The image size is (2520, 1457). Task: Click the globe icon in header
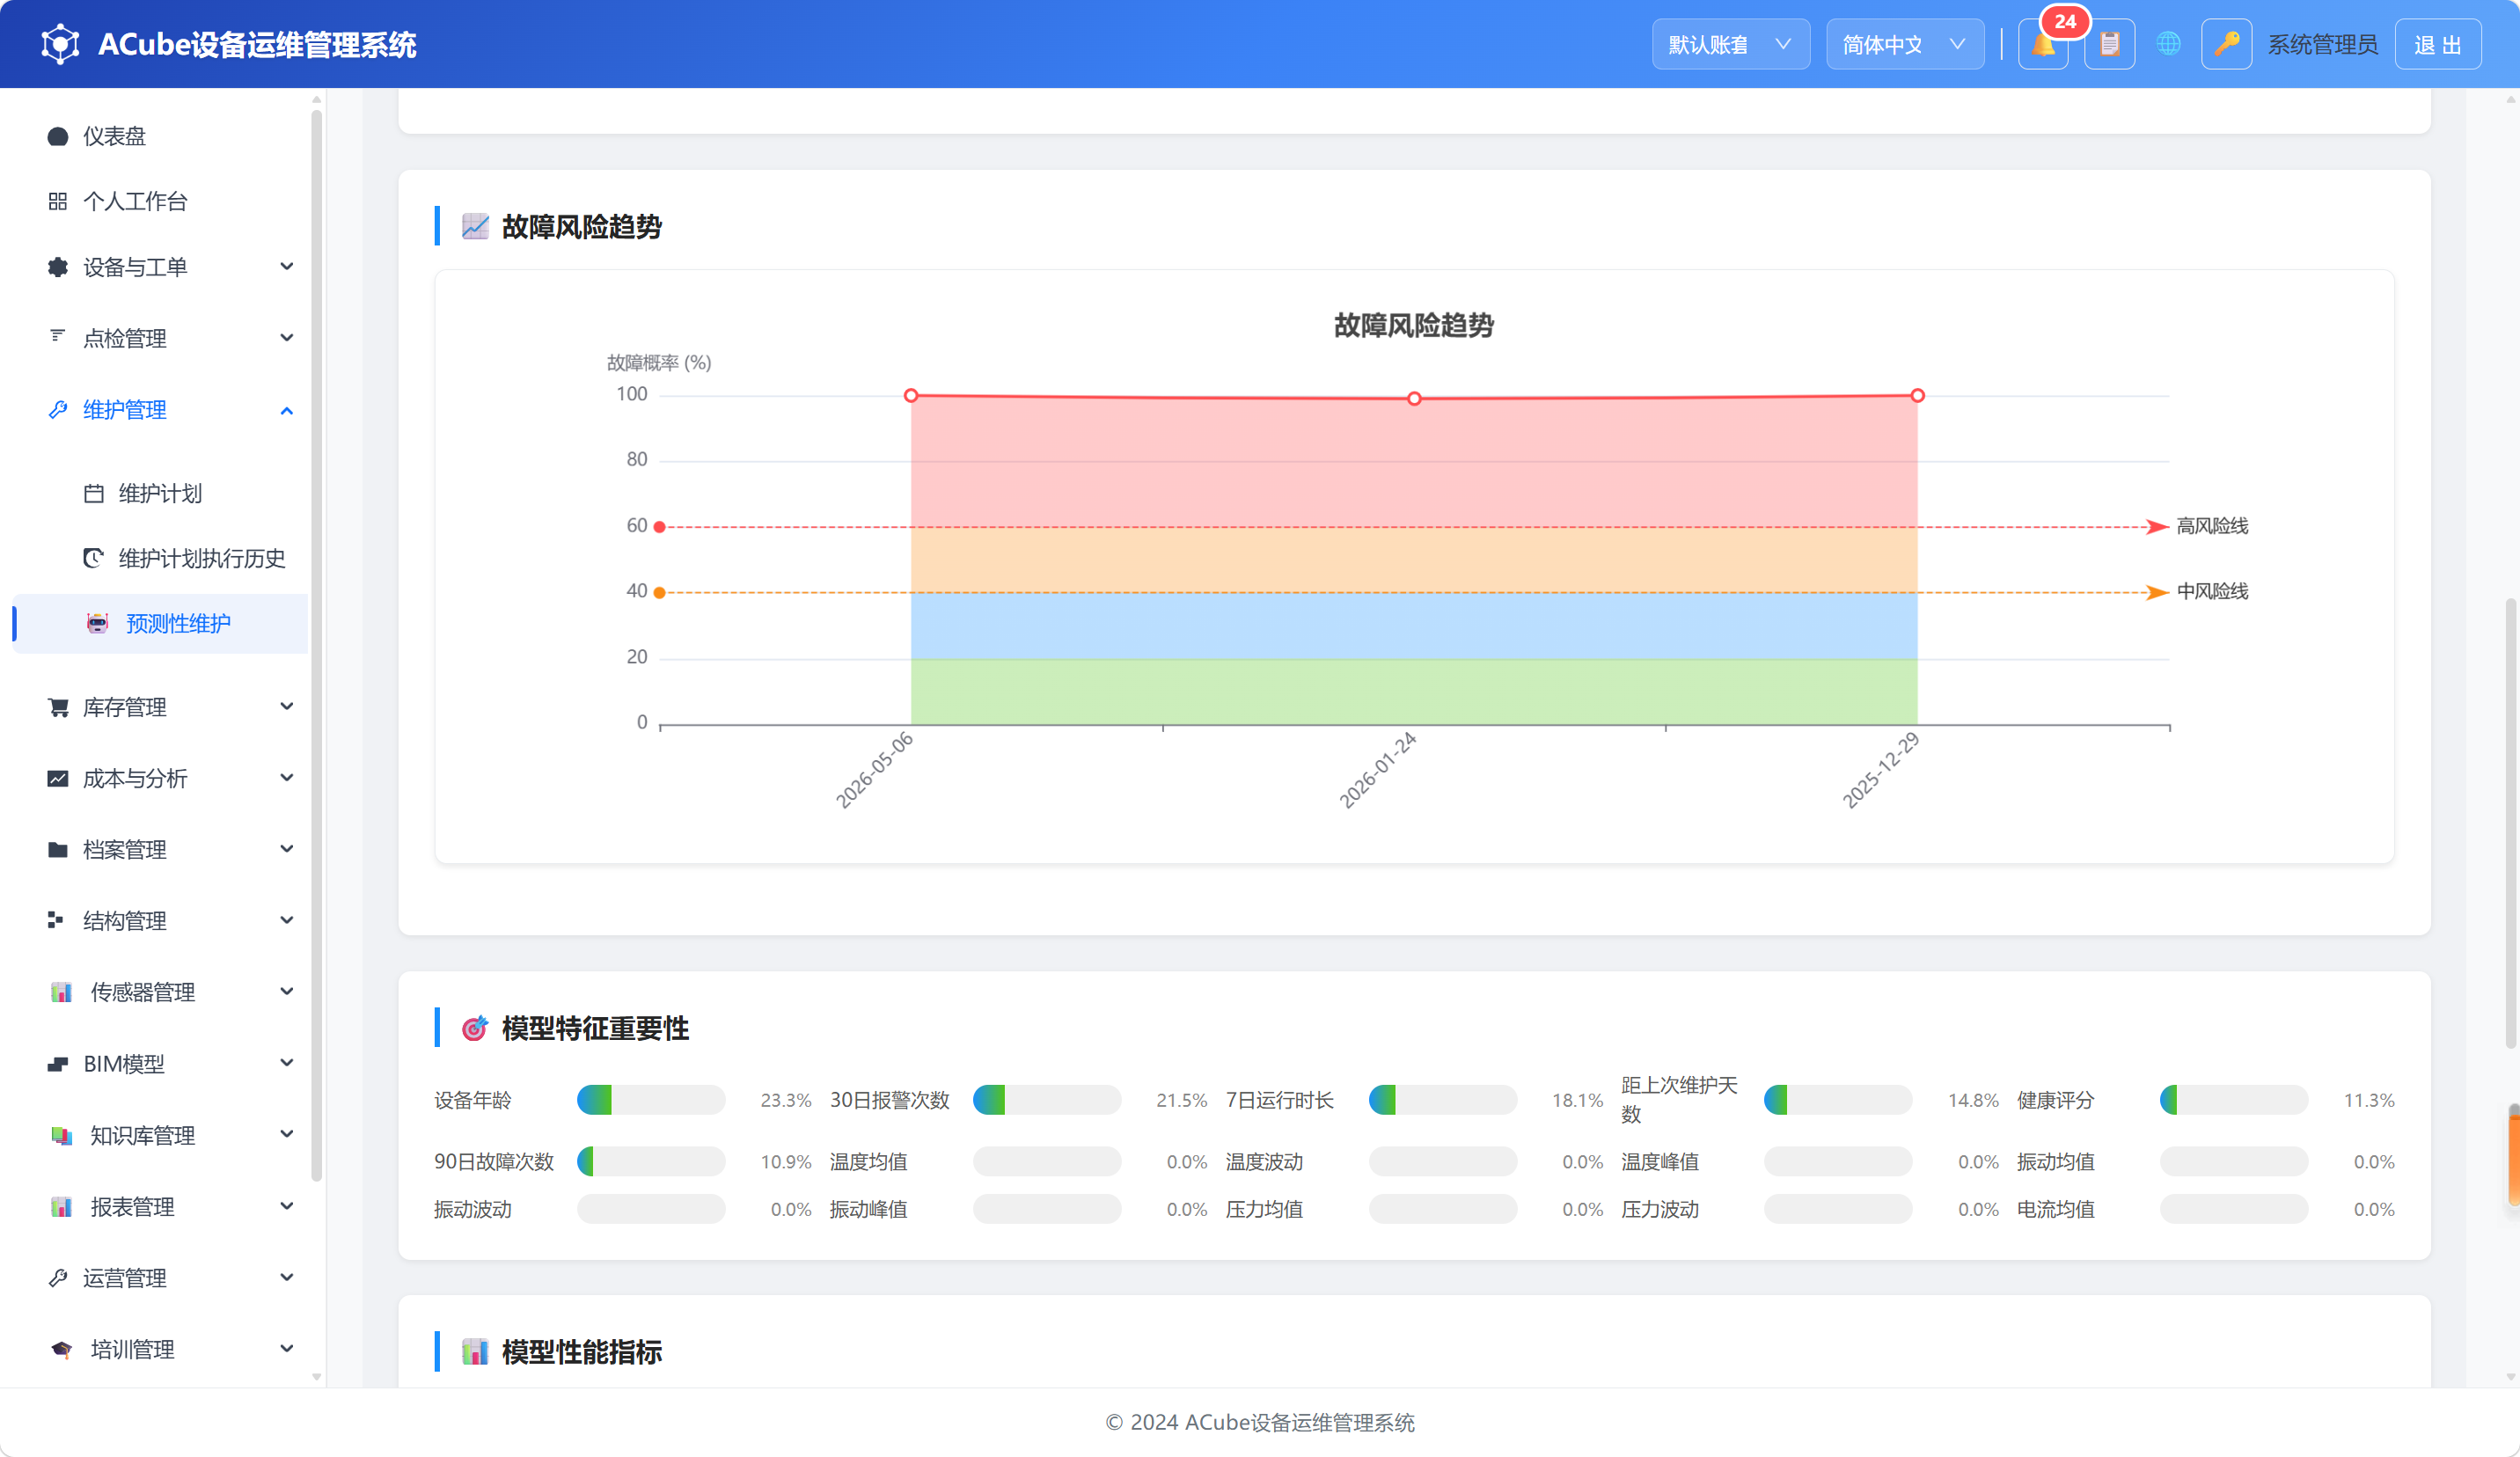click(2168, 45)
